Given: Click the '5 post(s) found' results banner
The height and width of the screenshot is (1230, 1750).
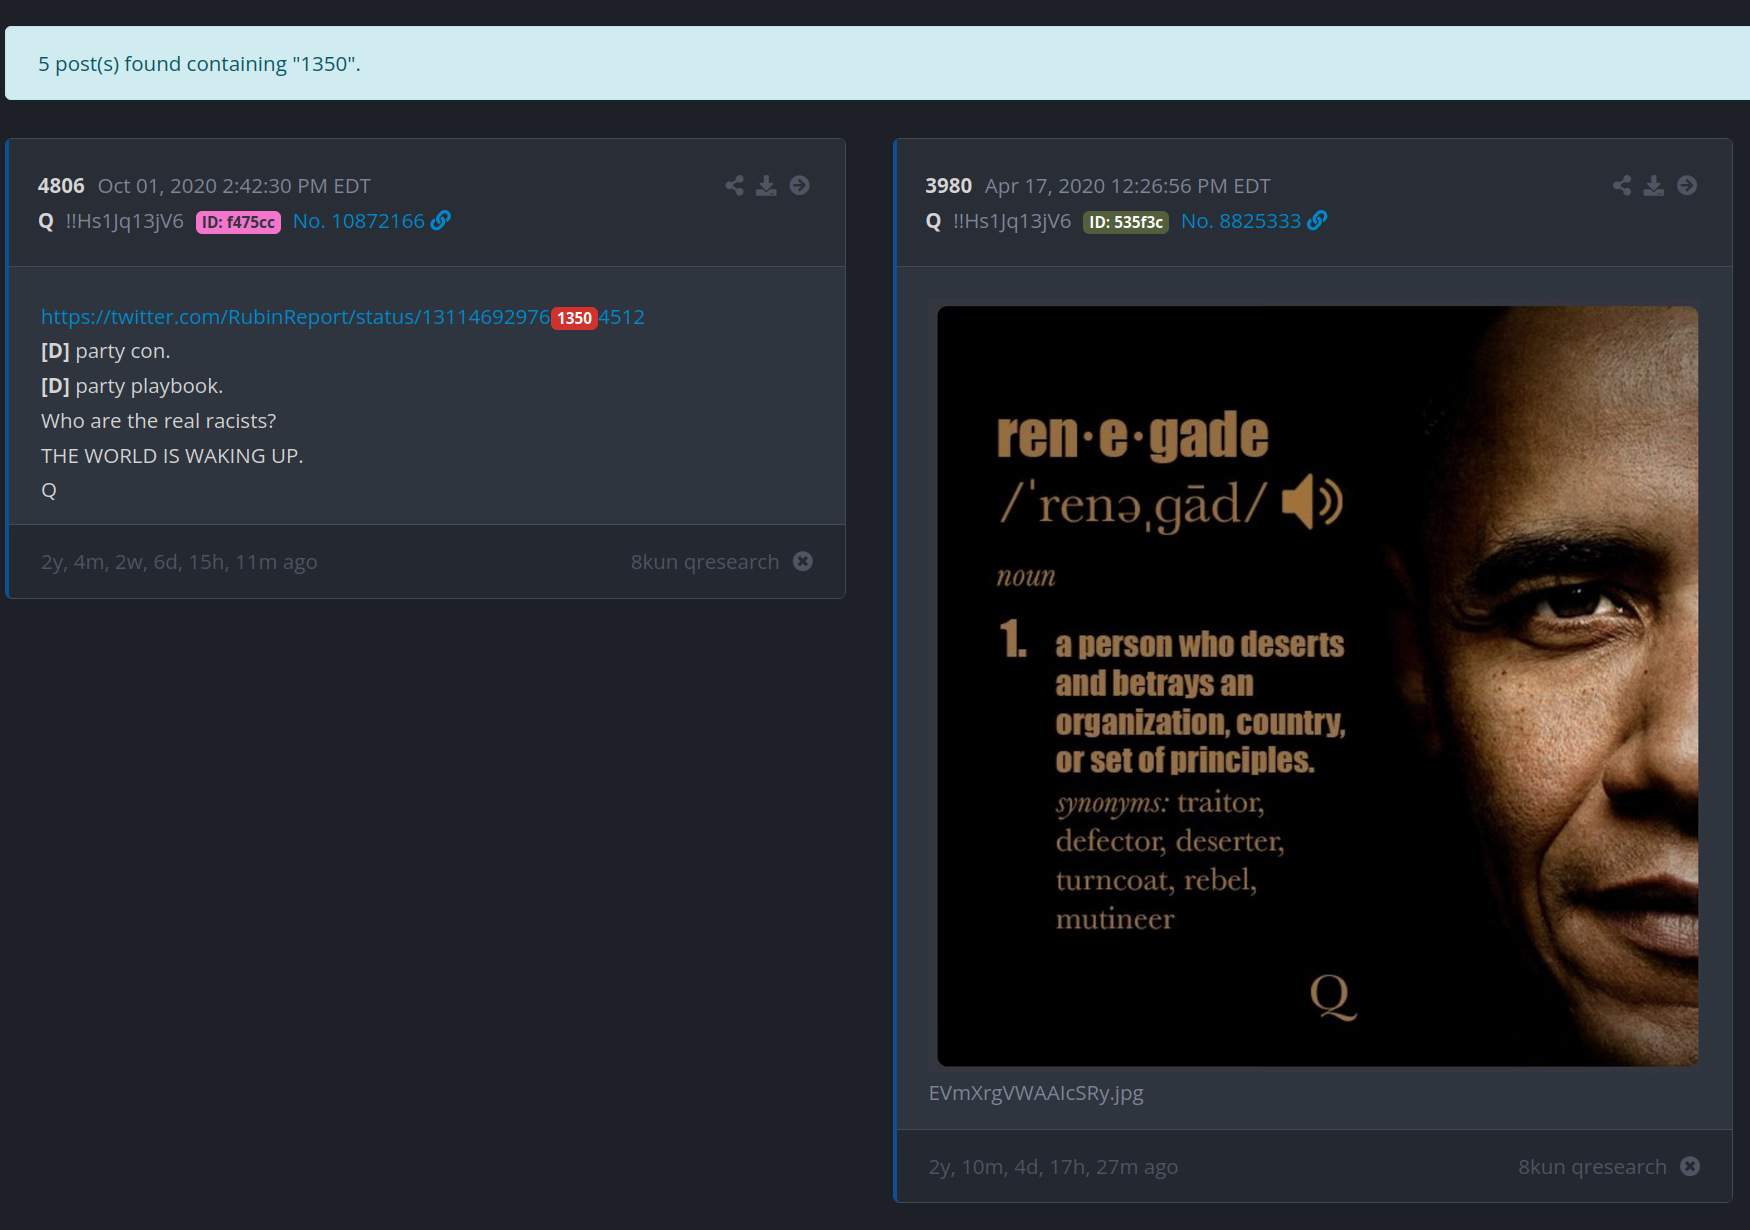Looking at the screenshot, I should (x=877, y=63).
